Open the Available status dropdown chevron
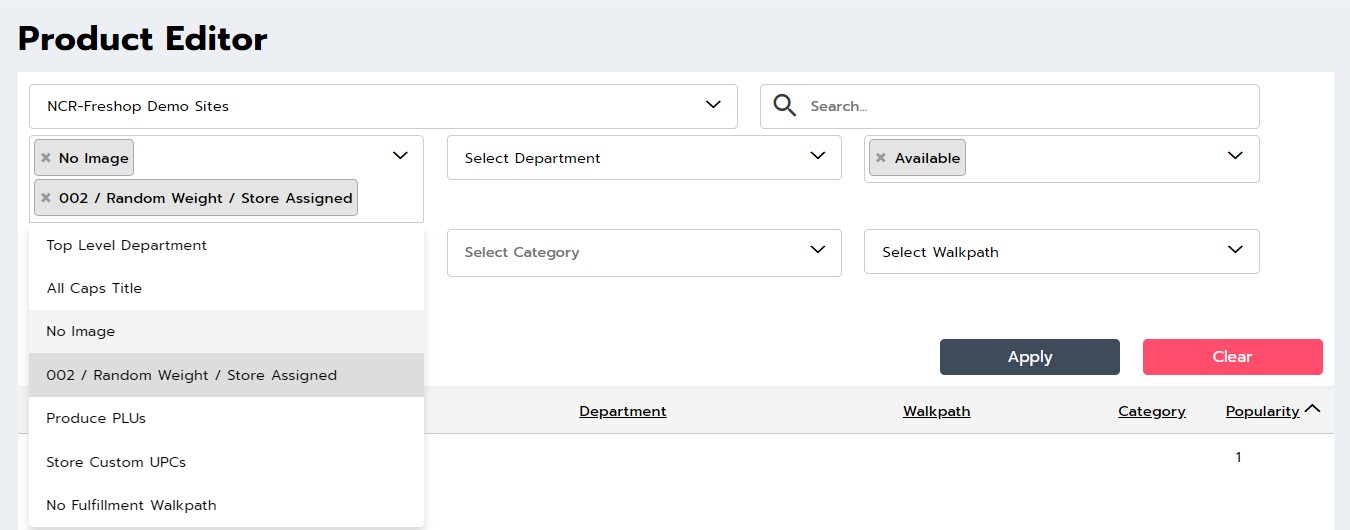Viewport: 1350px width, 530px height. tap(1235, 156)
